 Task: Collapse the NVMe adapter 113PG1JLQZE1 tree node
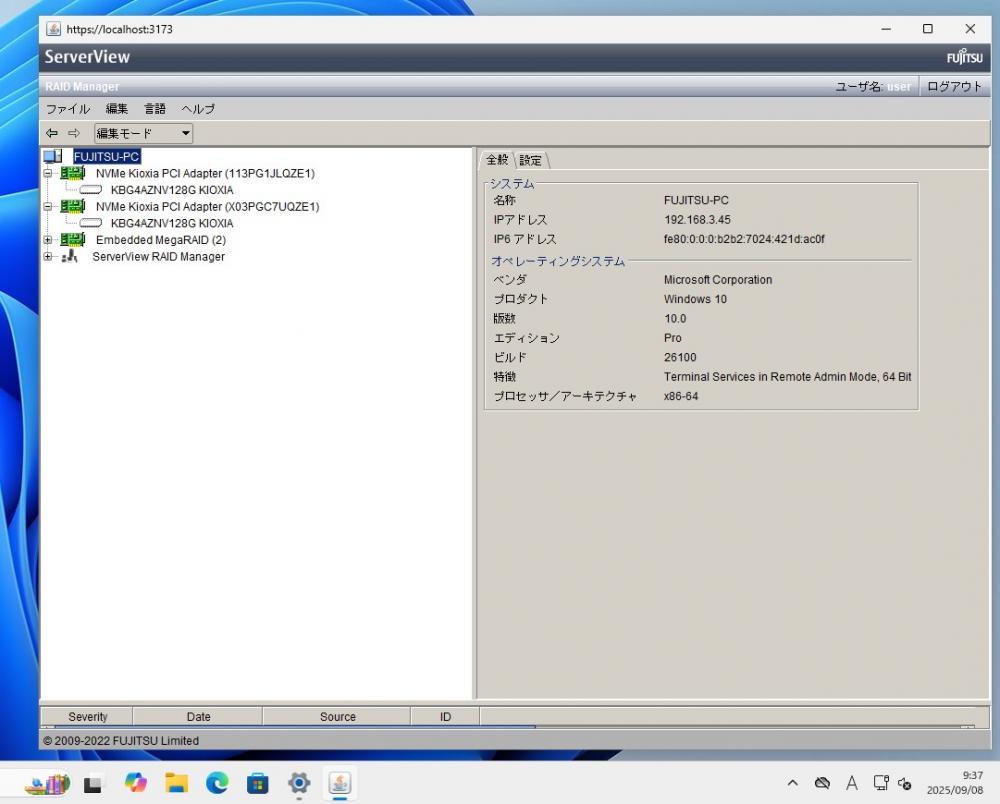coord(48,173)
